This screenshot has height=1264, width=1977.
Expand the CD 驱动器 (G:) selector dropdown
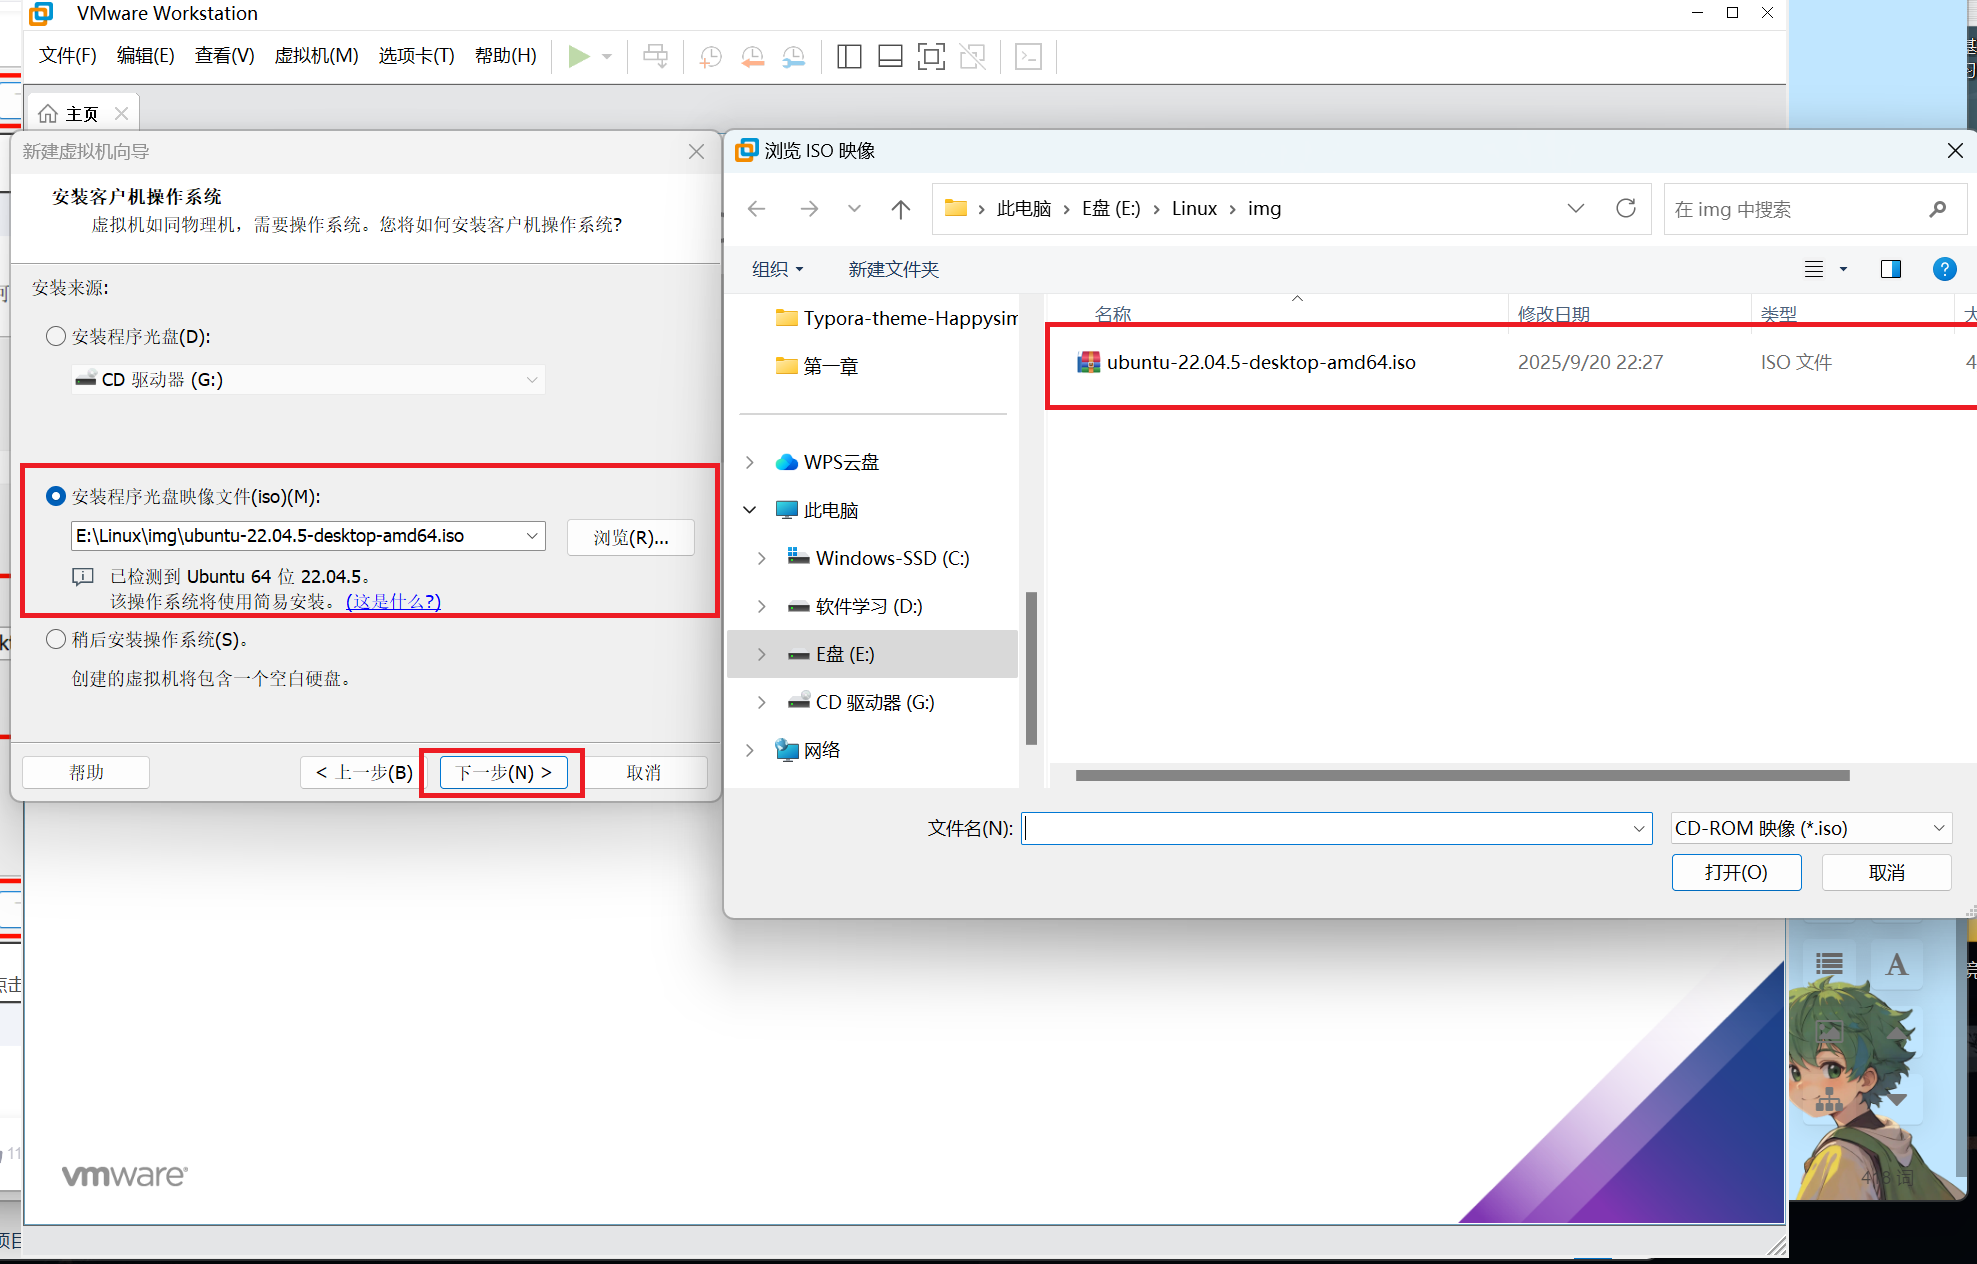pos(531,379)
